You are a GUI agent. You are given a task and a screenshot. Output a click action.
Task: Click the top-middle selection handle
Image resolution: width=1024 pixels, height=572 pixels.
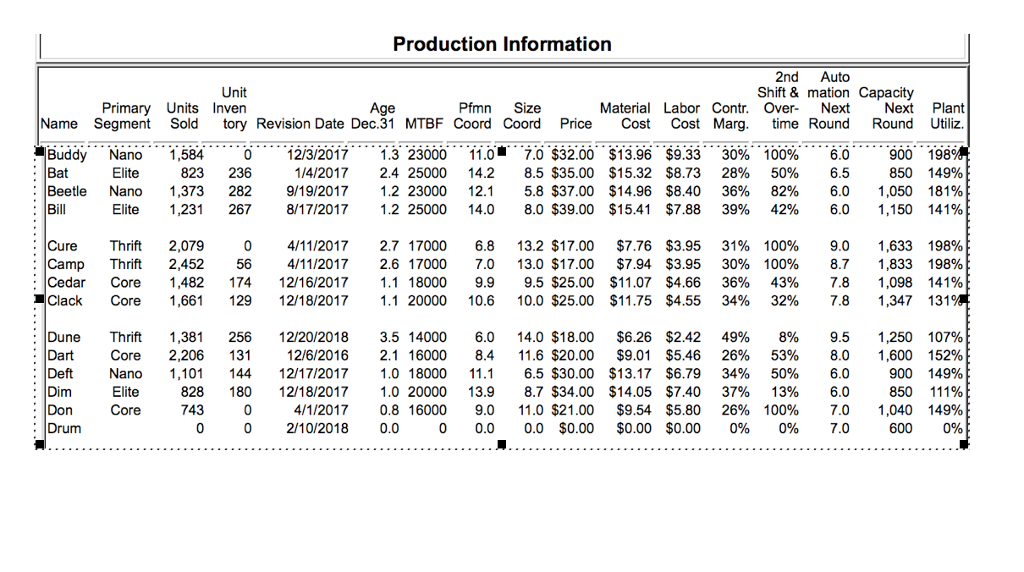501,152
